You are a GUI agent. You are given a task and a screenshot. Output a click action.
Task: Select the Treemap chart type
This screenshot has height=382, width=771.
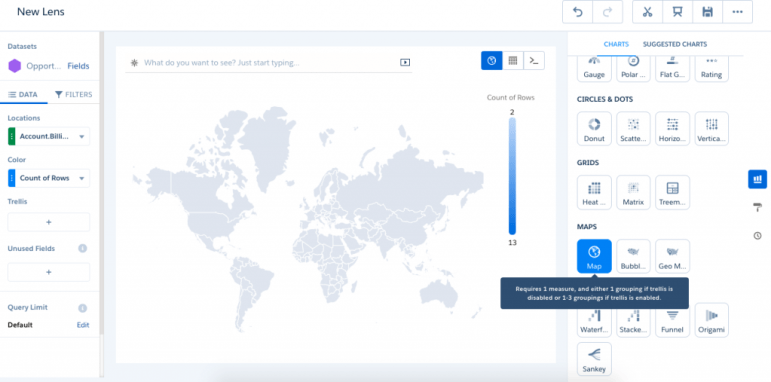pos(672,192)
